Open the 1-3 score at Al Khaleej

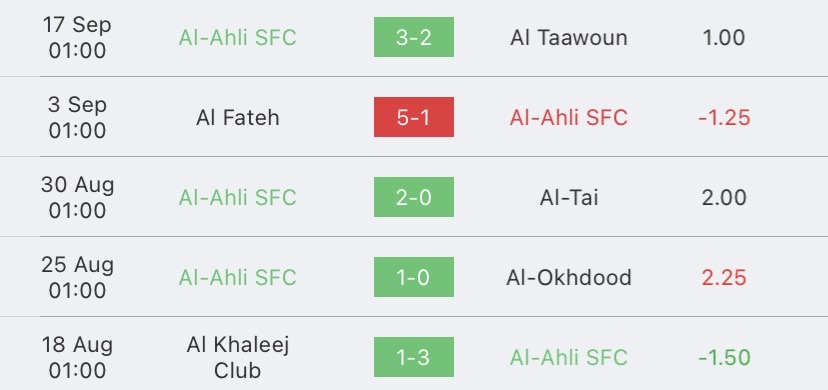413,357
